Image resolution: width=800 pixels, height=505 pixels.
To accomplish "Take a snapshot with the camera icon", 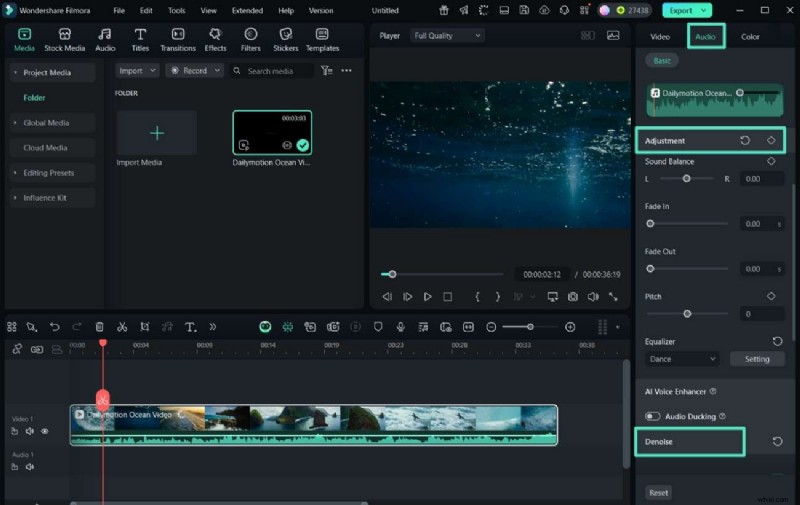I will pyautogui.click(x=572, y=297).
